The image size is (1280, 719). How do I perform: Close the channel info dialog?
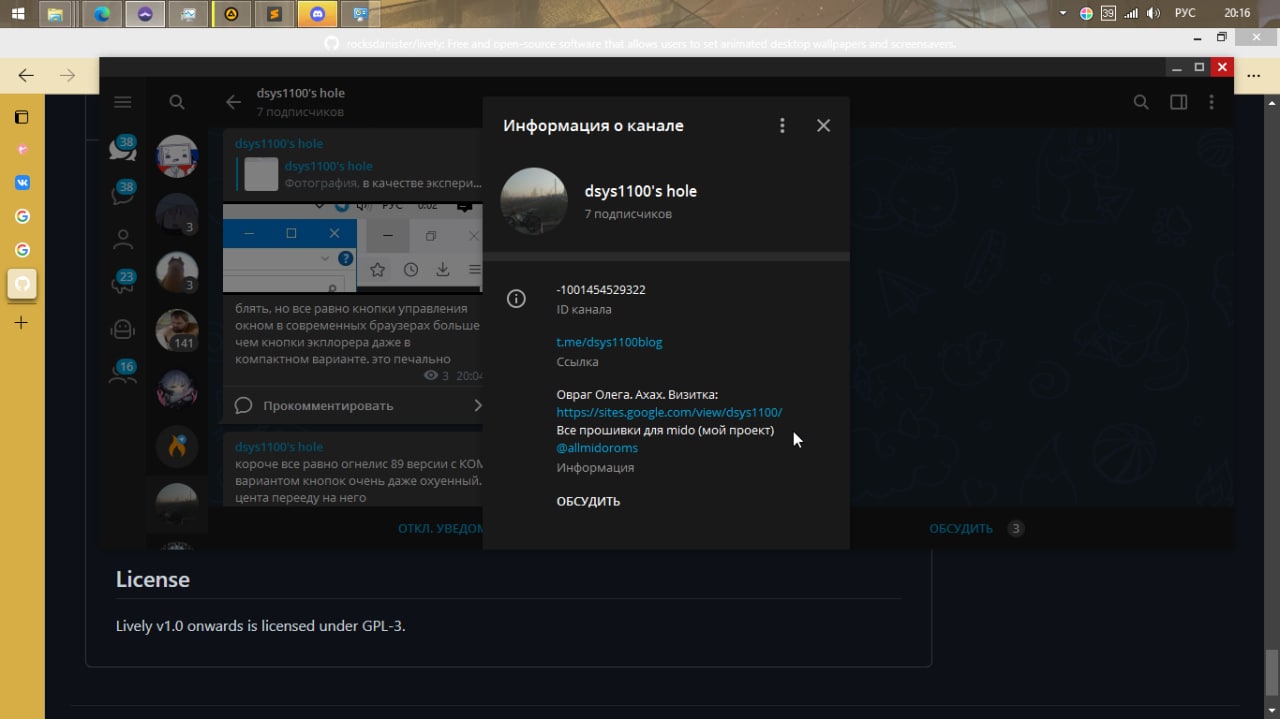click(823, 126)
